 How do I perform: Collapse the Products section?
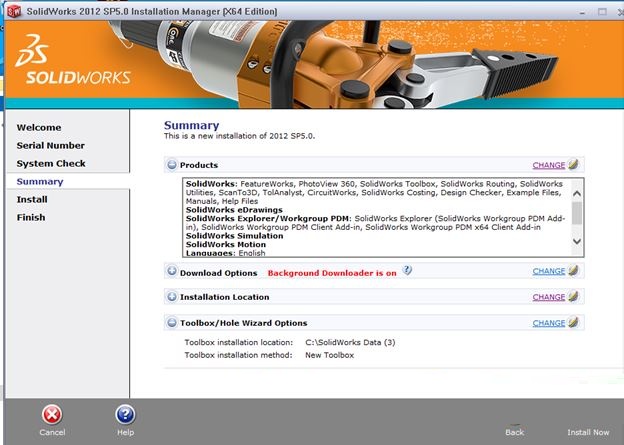[x=172, y=164]
